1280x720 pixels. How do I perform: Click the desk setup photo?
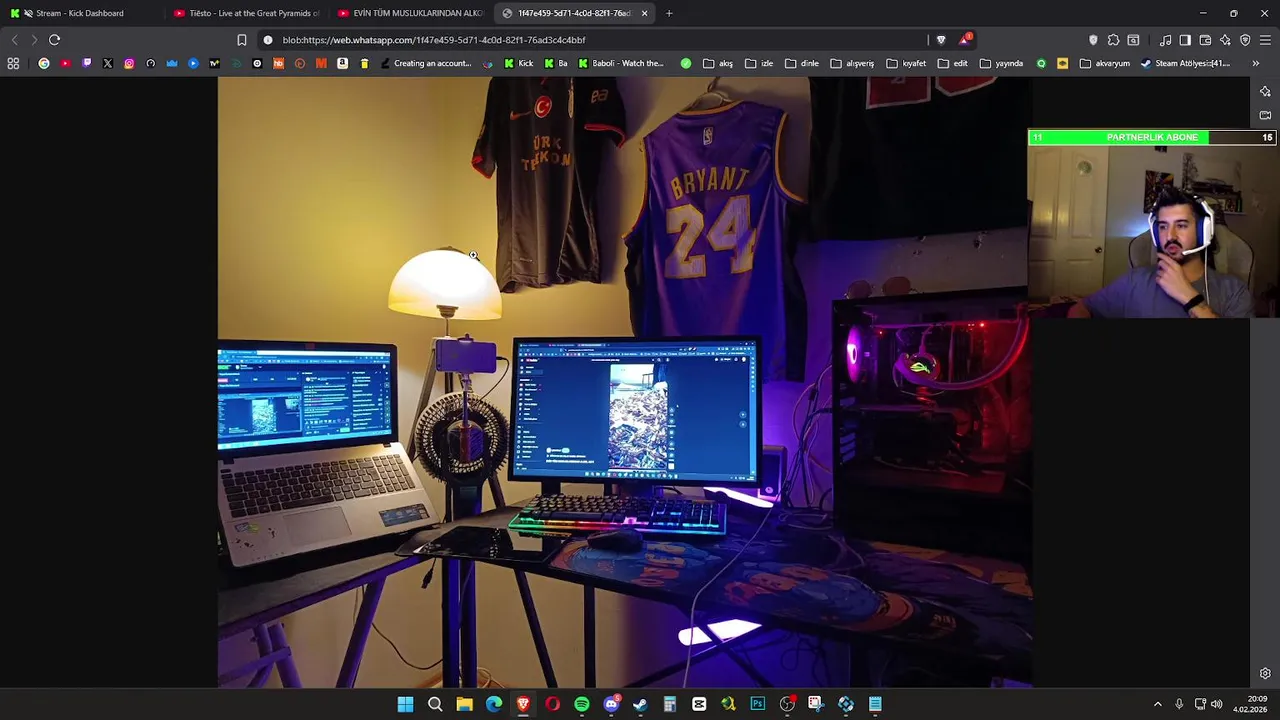624,382
